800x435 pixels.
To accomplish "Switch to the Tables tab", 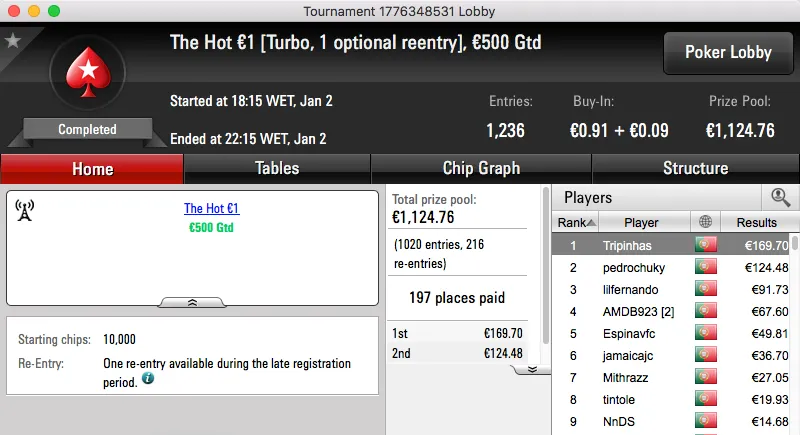I will tap(277, 168).
